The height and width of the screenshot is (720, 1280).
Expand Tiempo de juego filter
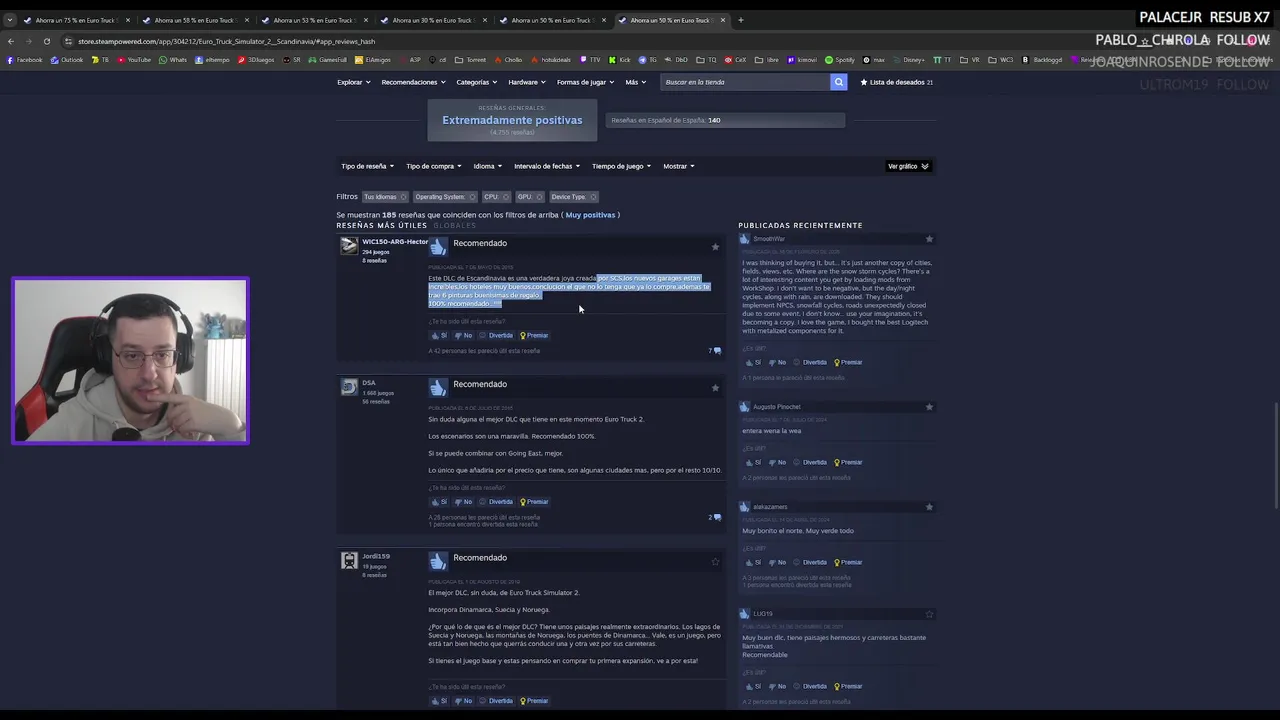[621, 166]
